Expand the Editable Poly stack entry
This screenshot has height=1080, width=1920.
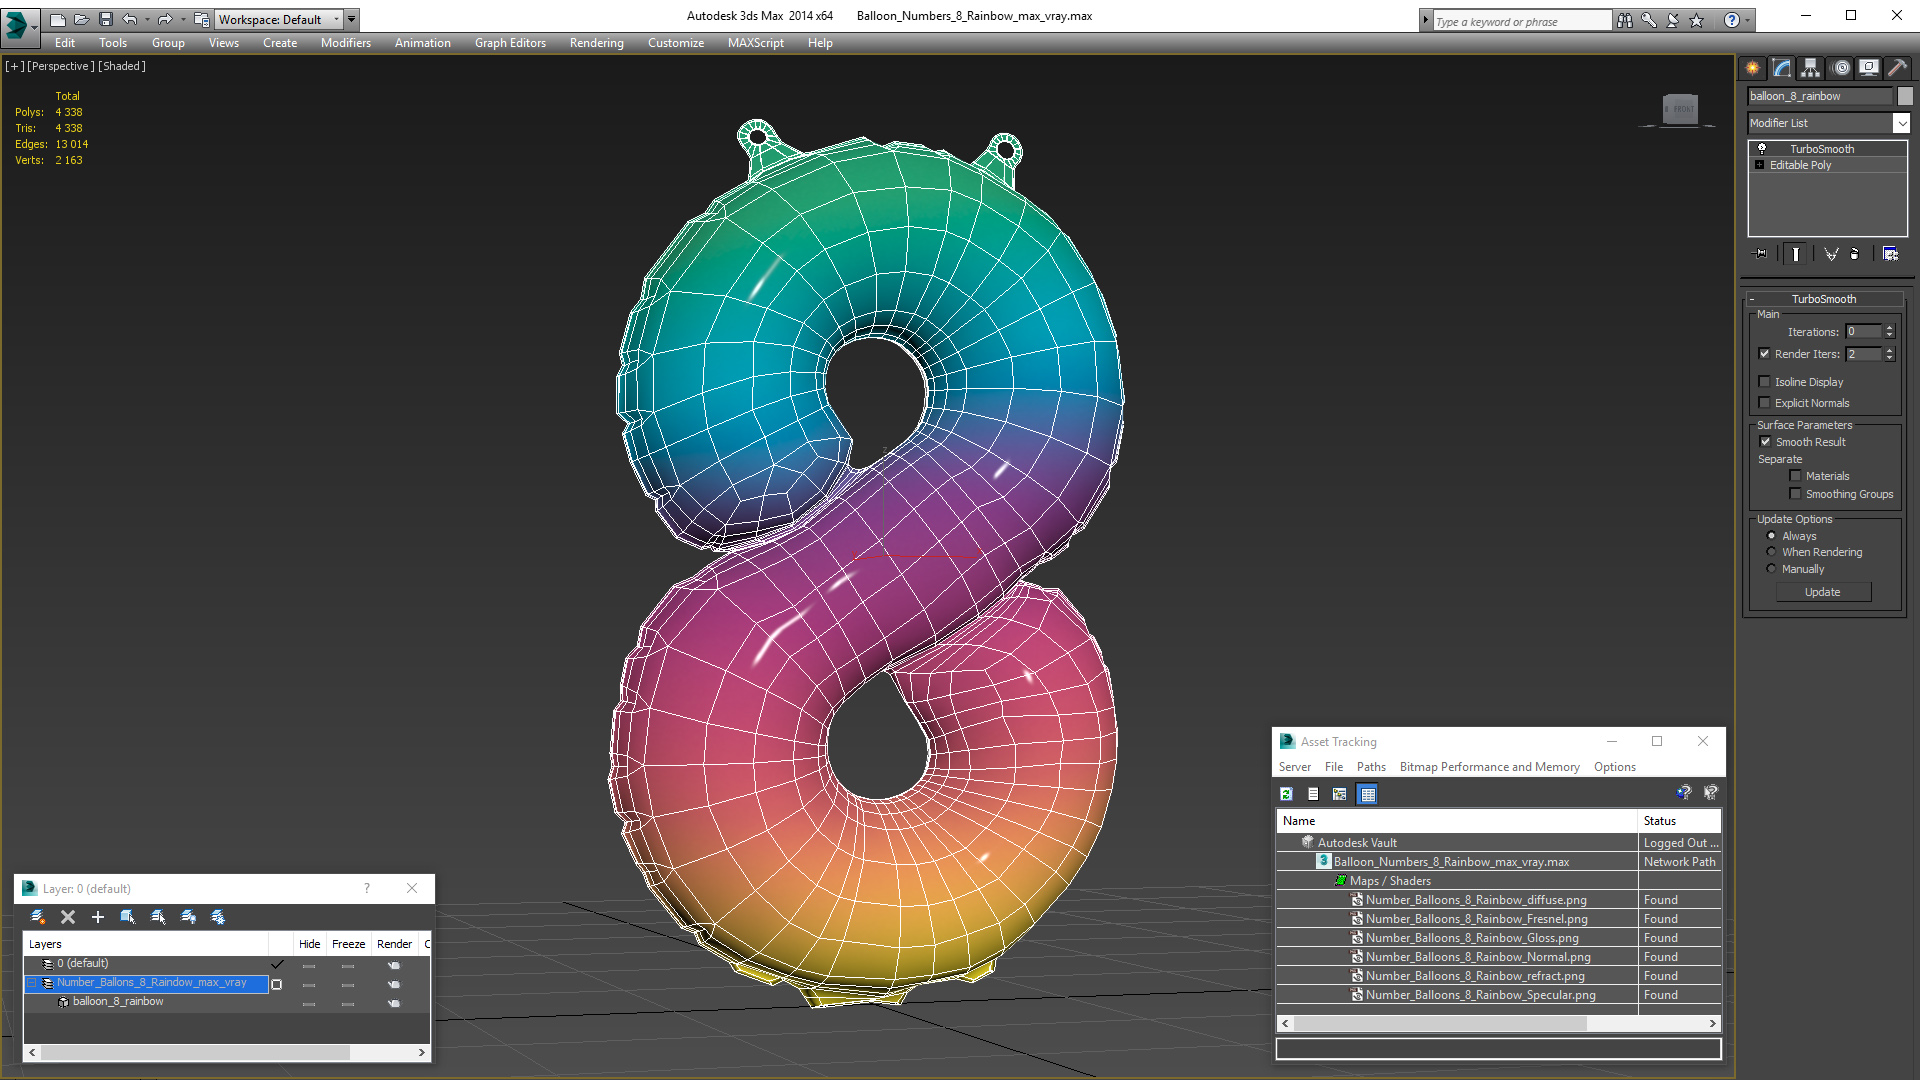(1760, 165)
